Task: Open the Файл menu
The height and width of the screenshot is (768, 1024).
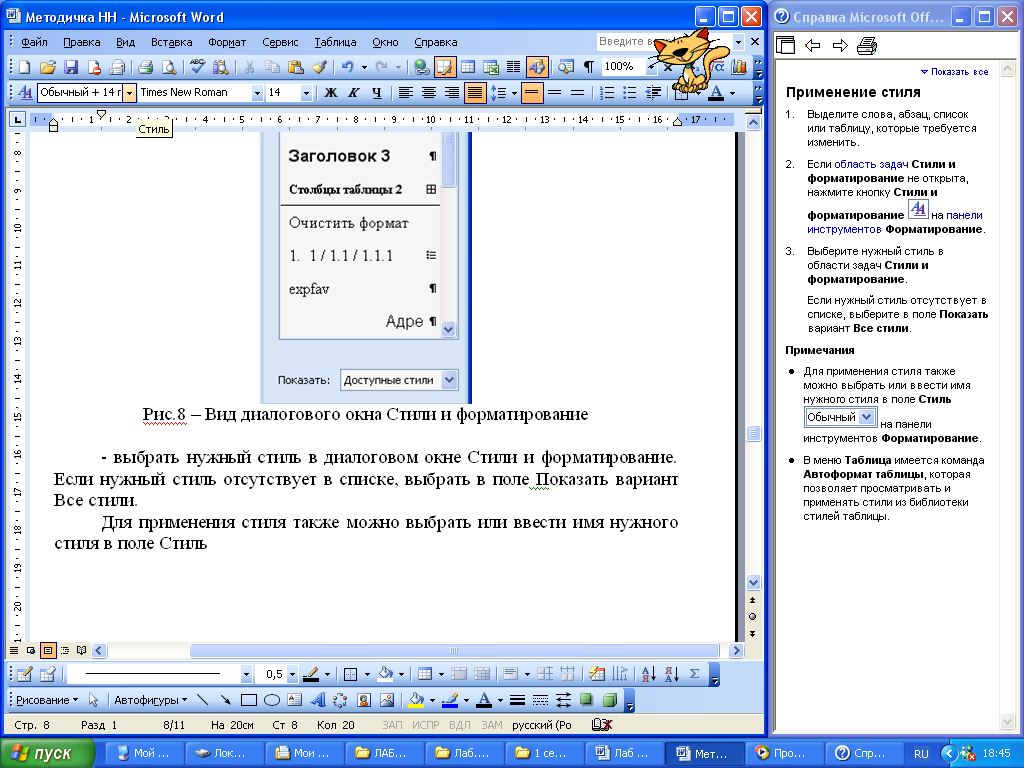Action: 34,42
